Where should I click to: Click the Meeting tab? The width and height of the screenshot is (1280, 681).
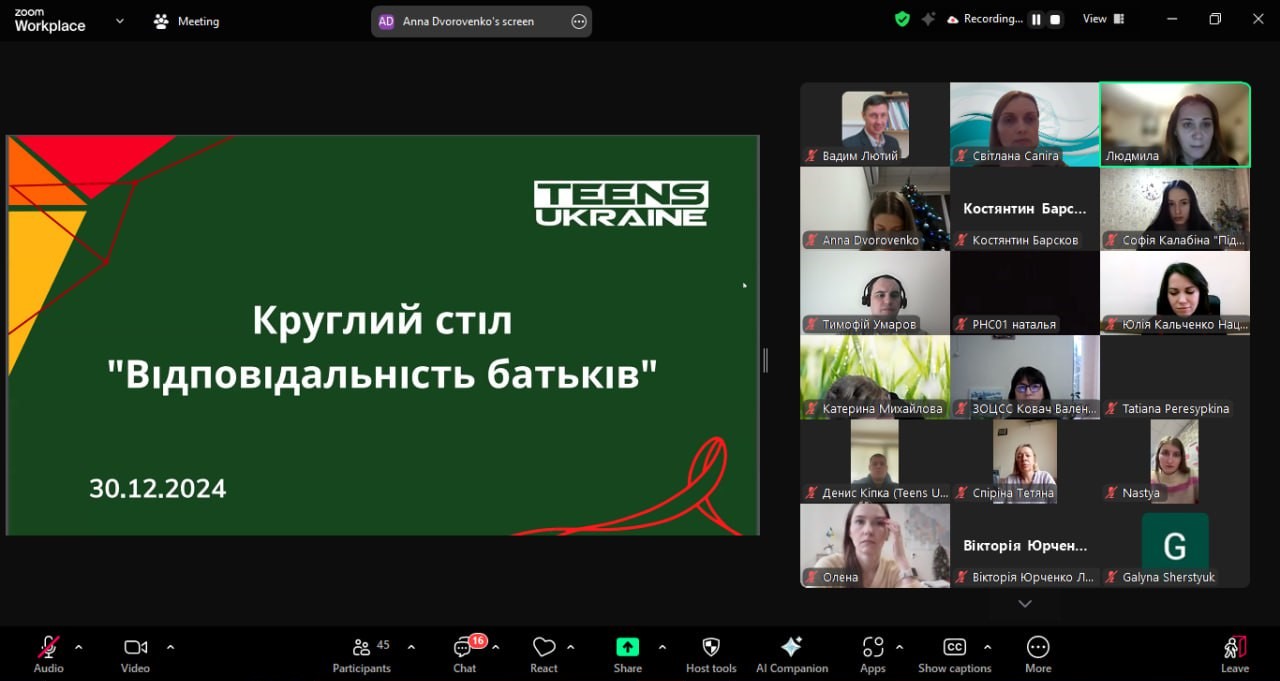[187, 21]
